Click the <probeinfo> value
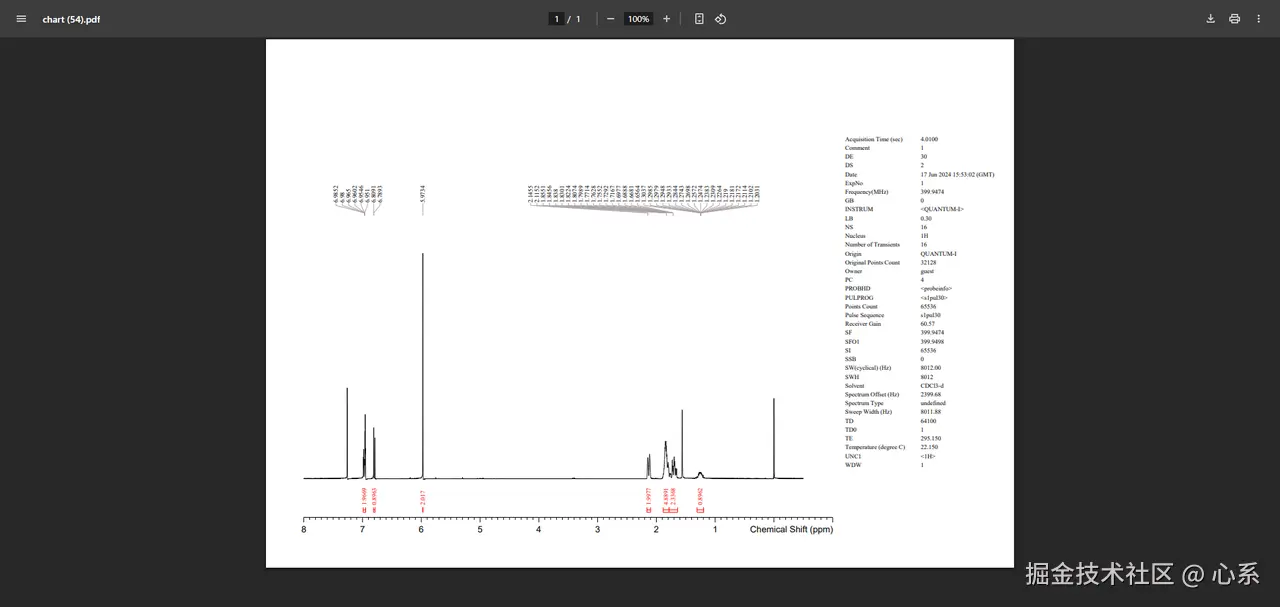The width and height of the screenshot is (1280, 607). [938, 289]
